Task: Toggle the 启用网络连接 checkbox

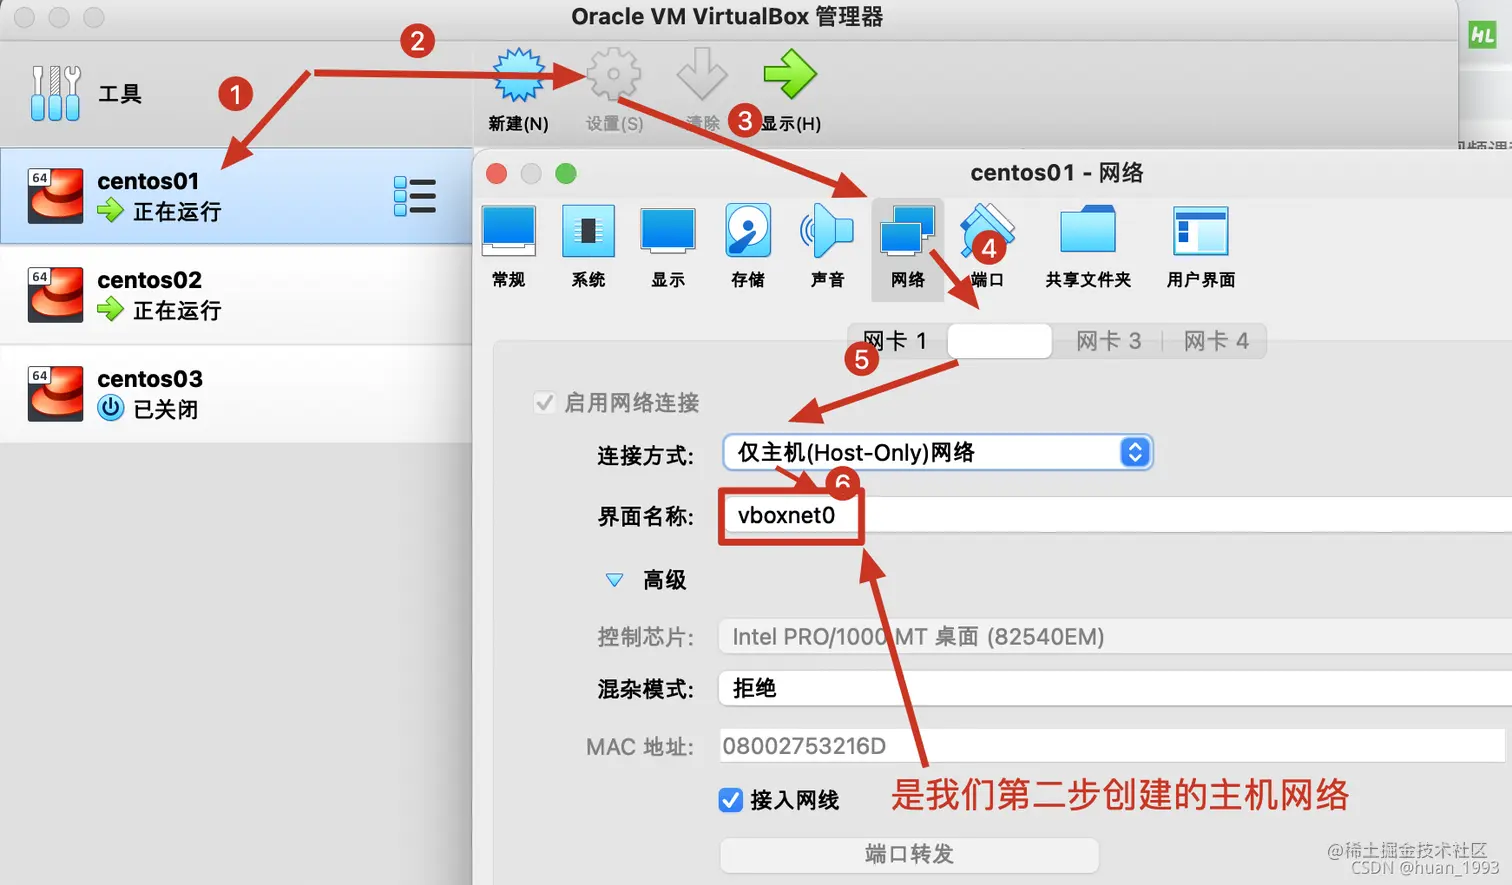Action: 545,402
